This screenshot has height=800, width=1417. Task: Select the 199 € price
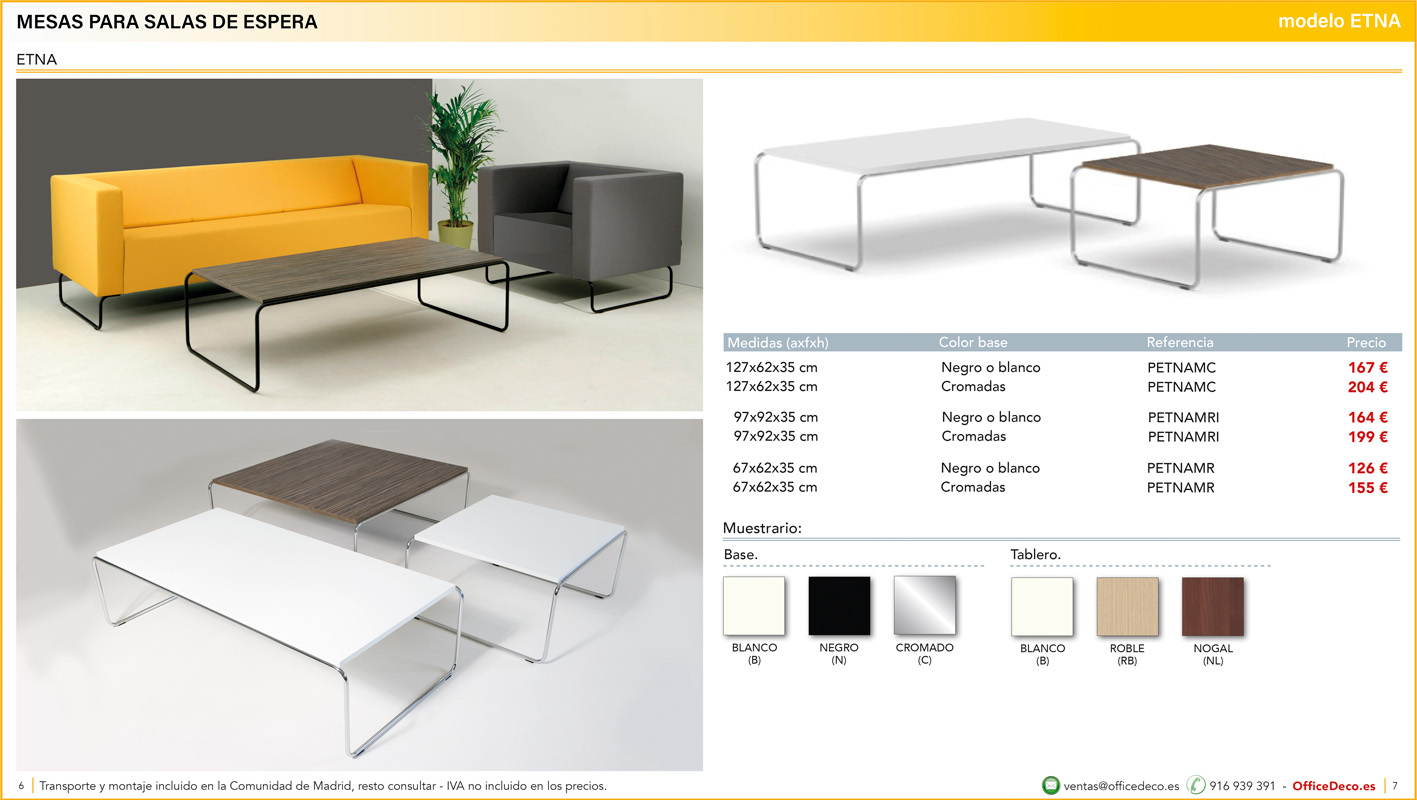(1368, 437)
